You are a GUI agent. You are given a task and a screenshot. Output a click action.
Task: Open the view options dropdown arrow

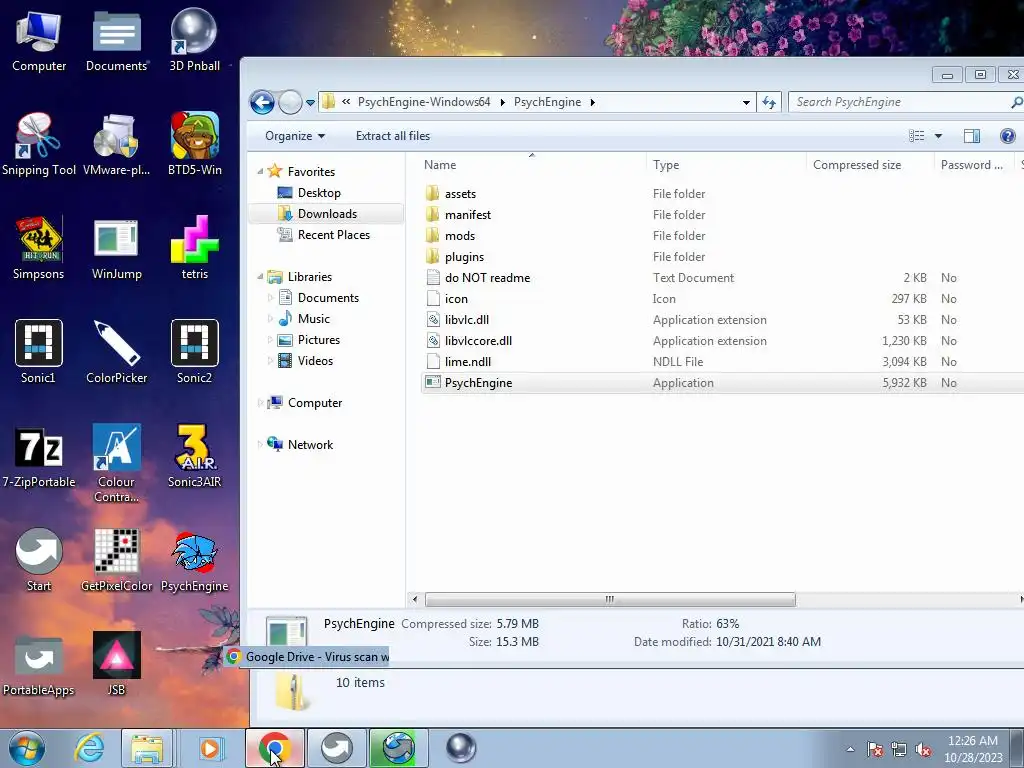(938, 136)
